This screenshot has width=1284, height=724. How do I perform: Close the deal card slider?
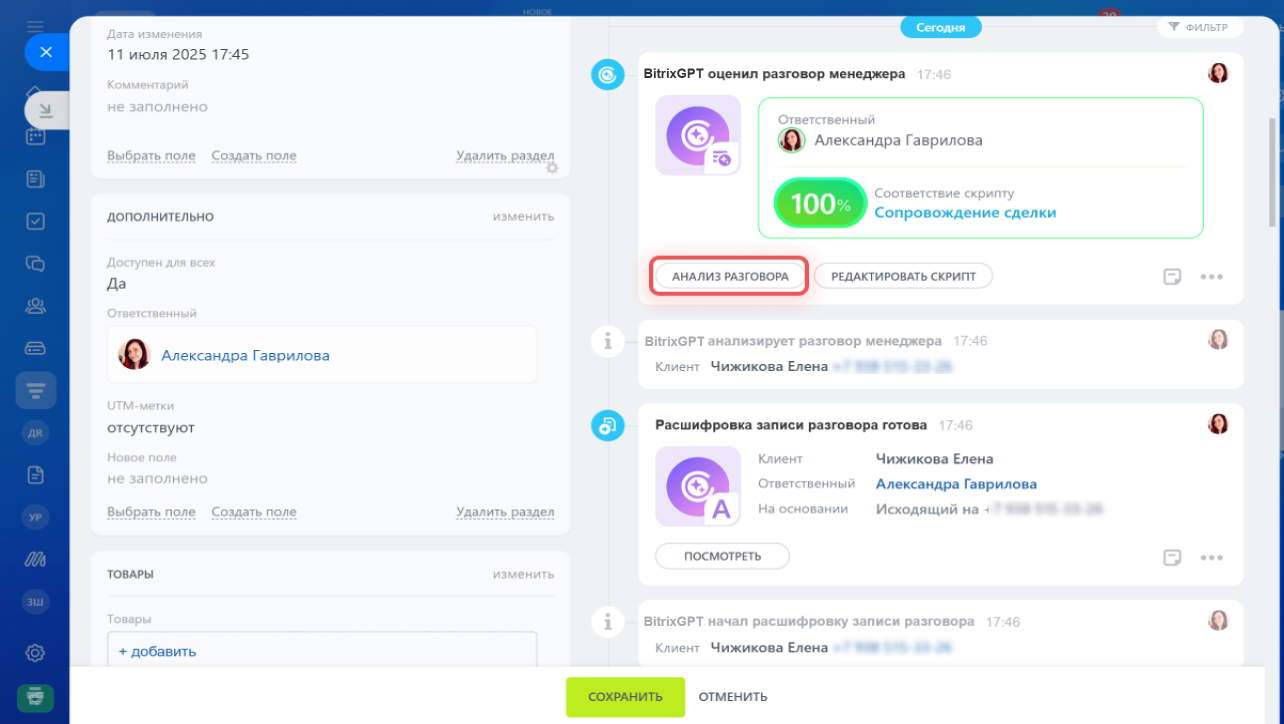click(x=45, y=52)
